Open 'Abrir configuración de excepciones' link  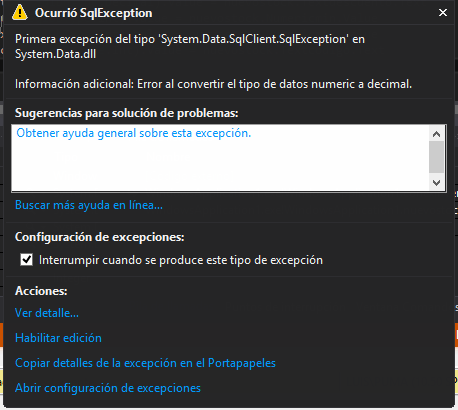(x=108, y=388)
